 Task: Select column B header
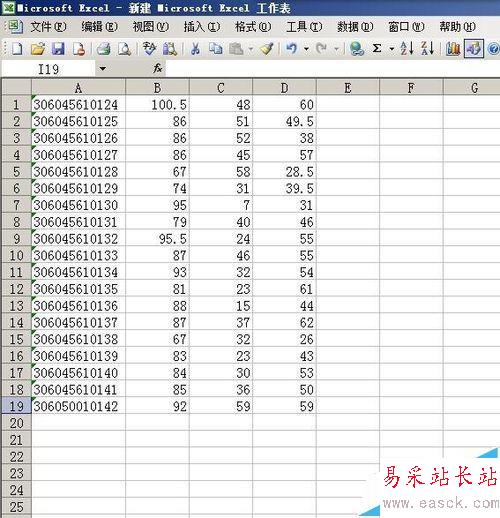coord(157,88)
